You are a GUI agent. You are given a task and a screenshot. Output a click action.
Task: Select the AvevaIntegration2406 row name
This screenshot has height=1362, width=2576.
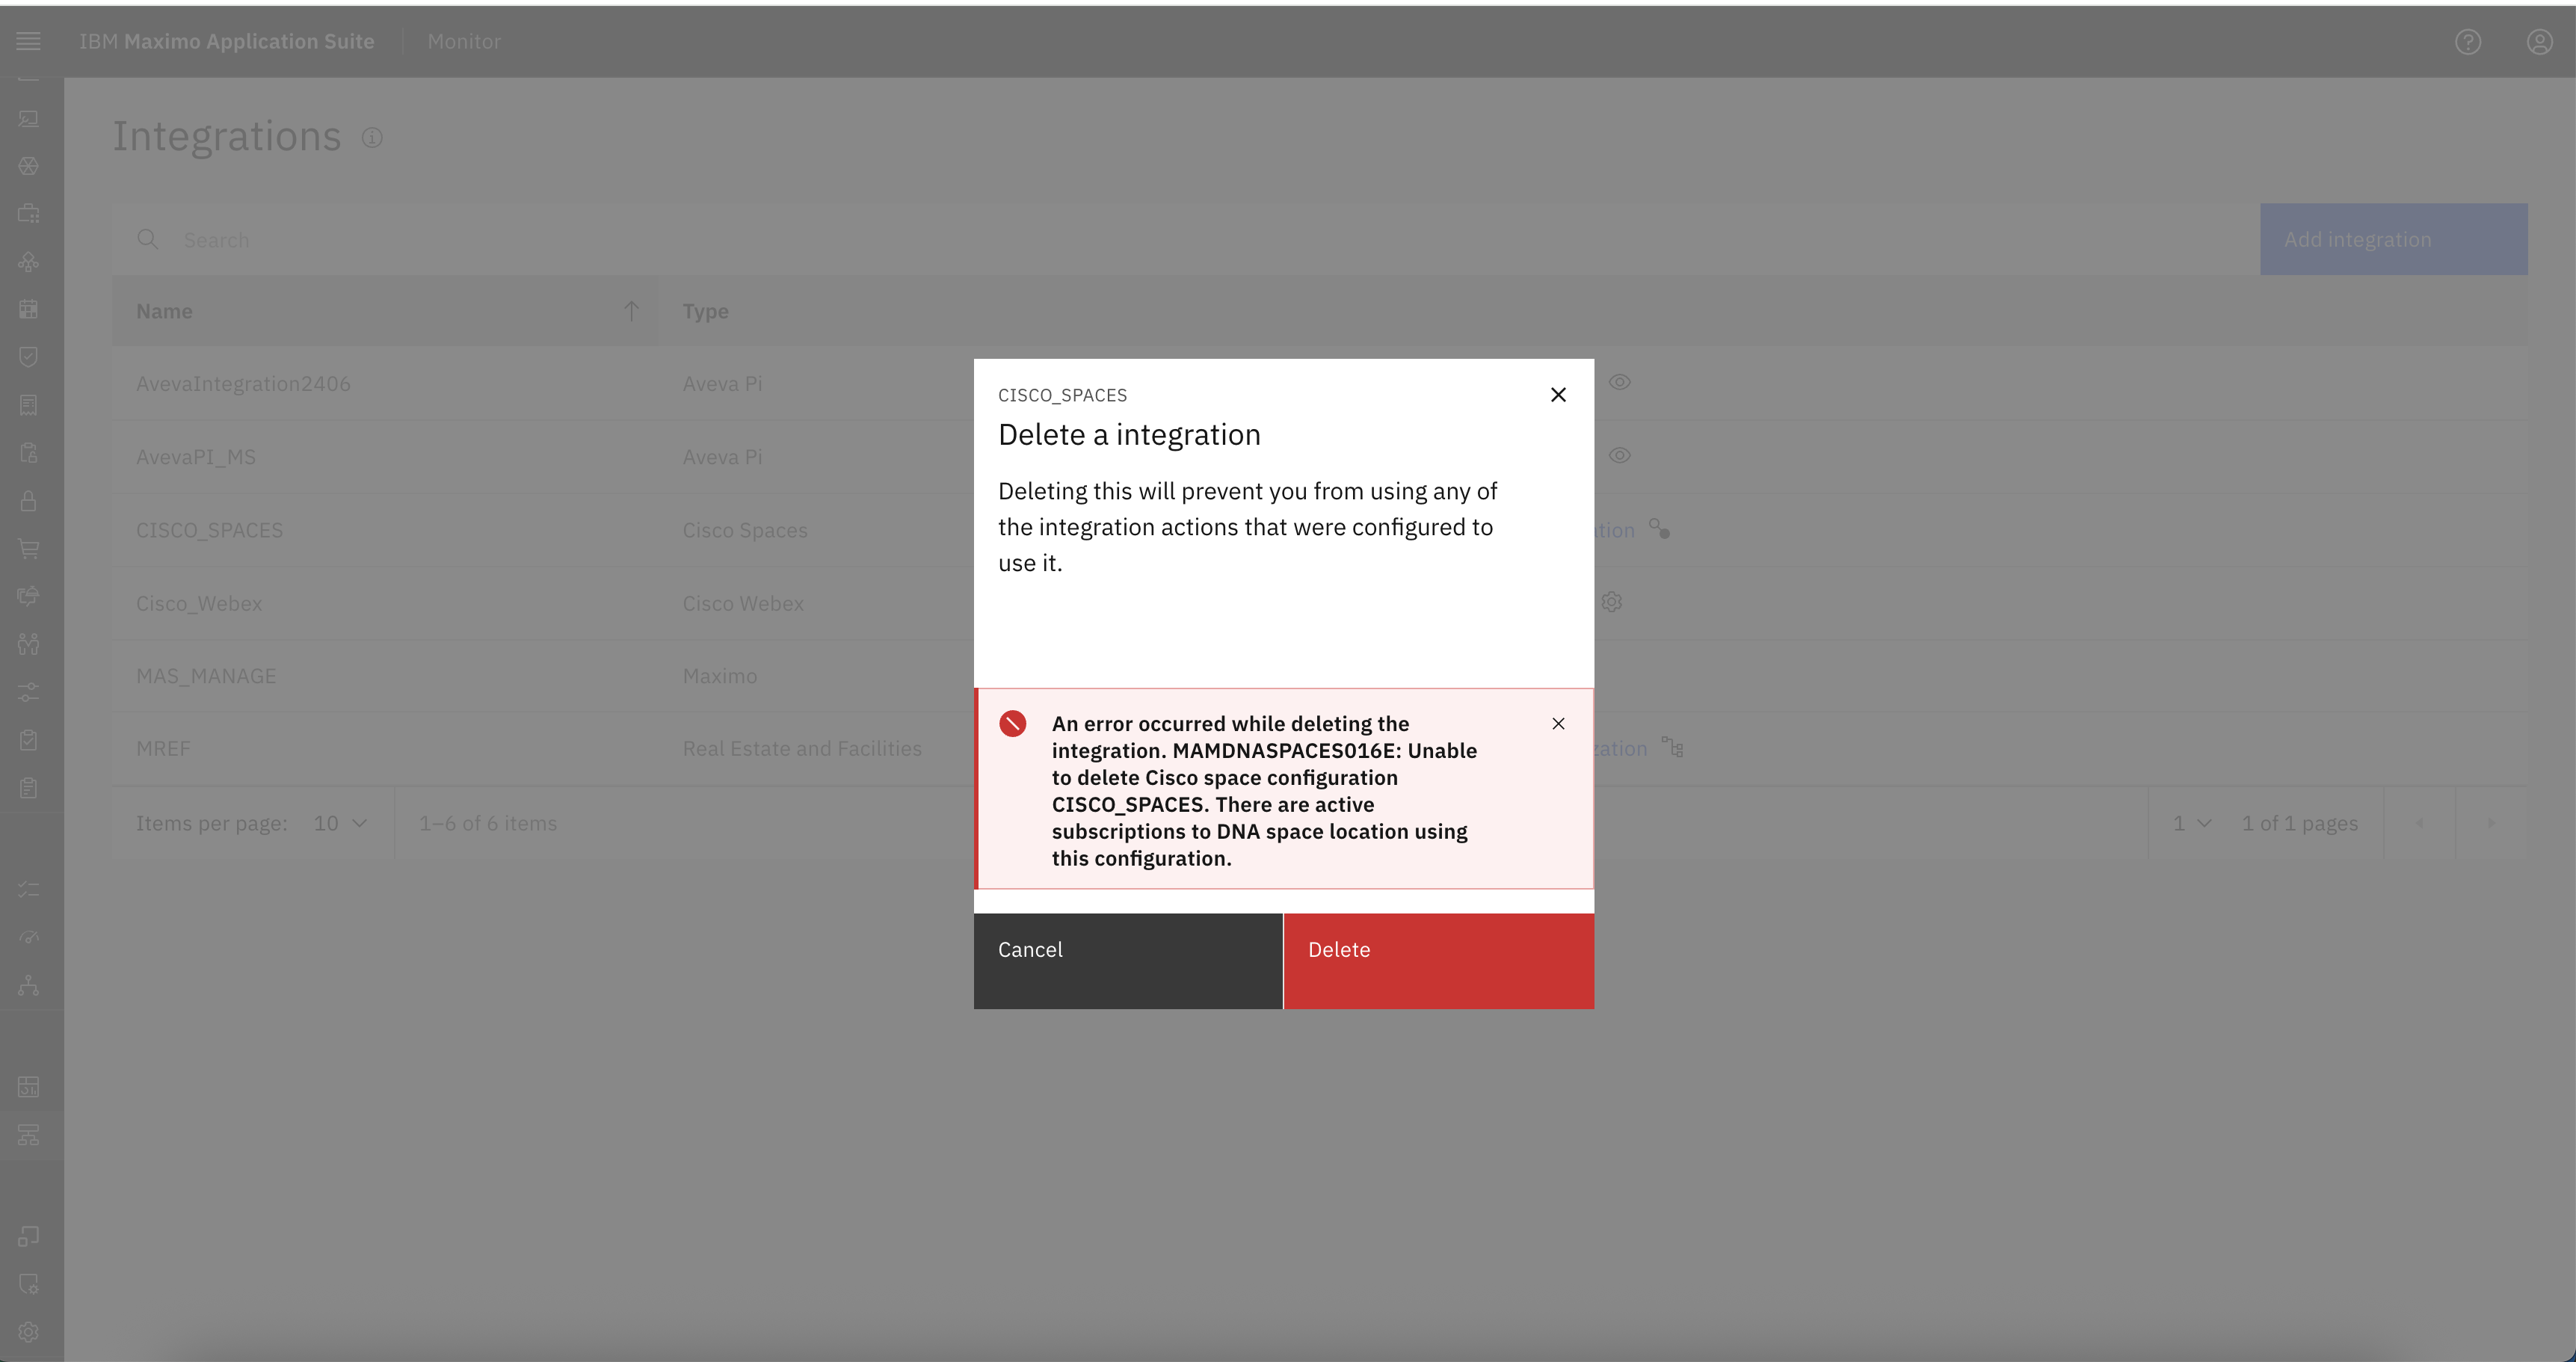coord(243,383)
